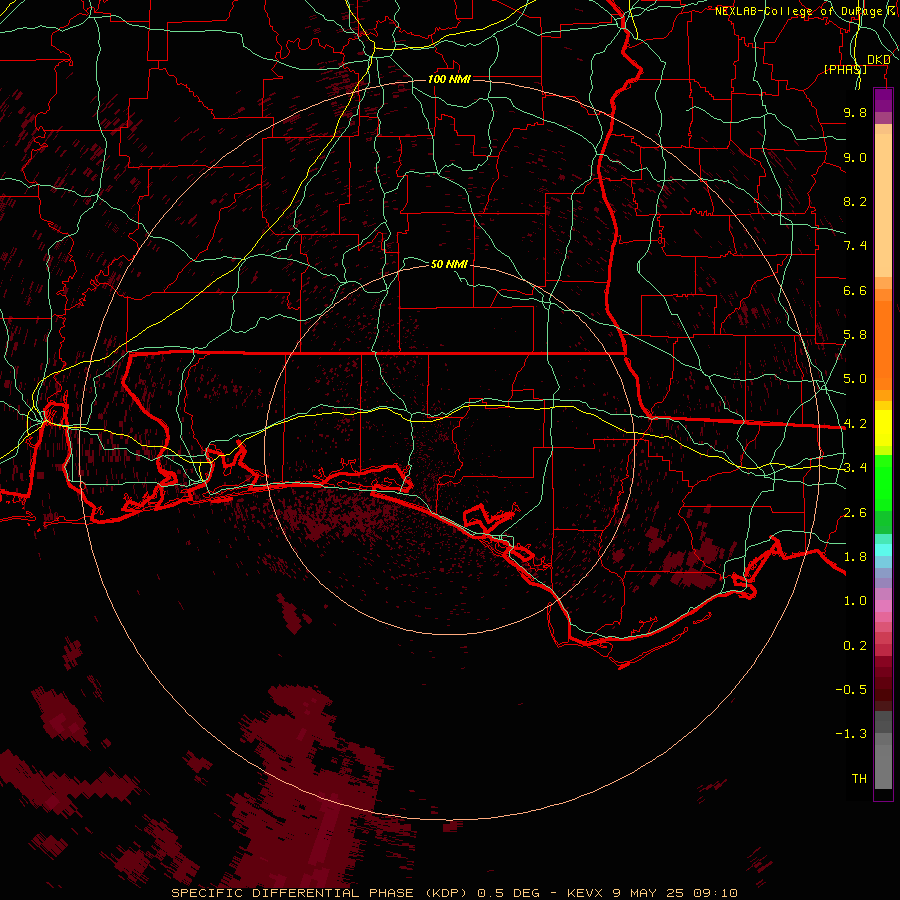Click the 1.0 scale value

click(855, 601)
